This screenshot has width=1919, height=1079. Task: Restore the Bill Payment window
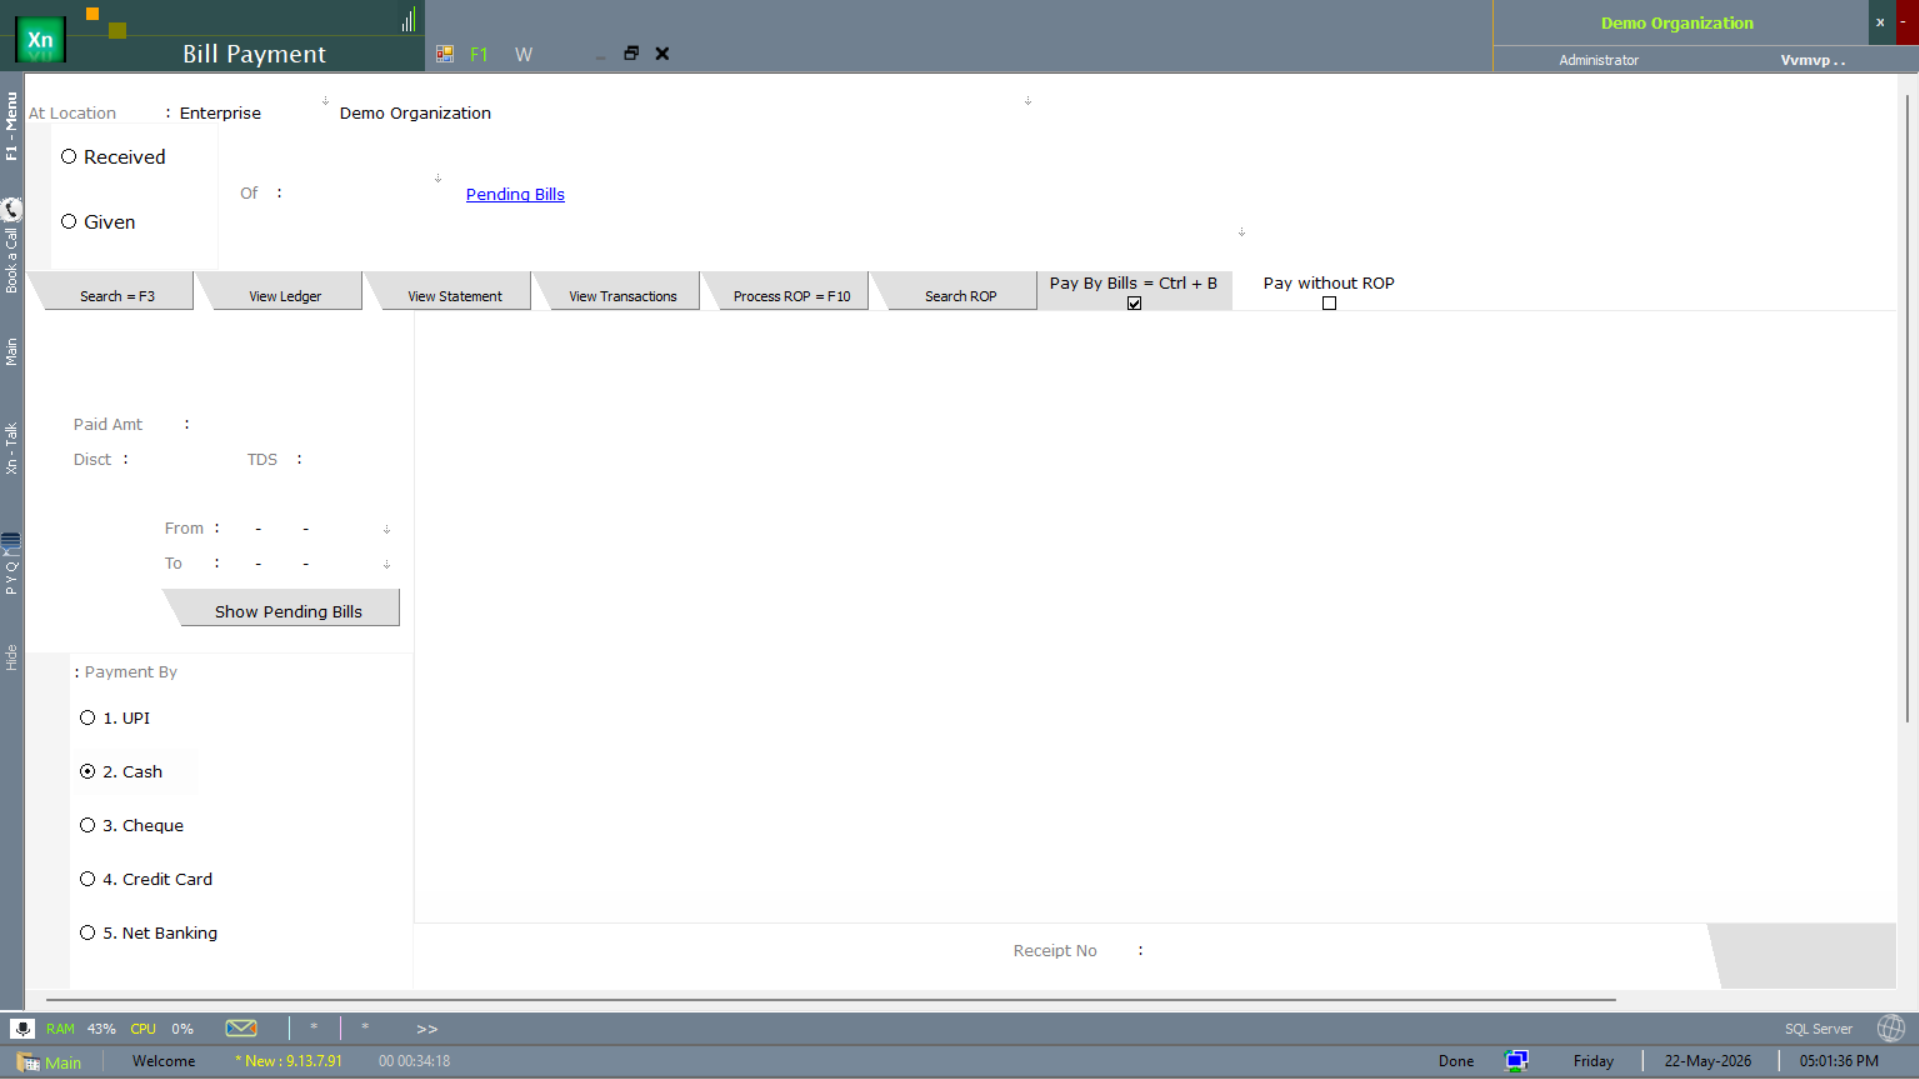(631, 53)
